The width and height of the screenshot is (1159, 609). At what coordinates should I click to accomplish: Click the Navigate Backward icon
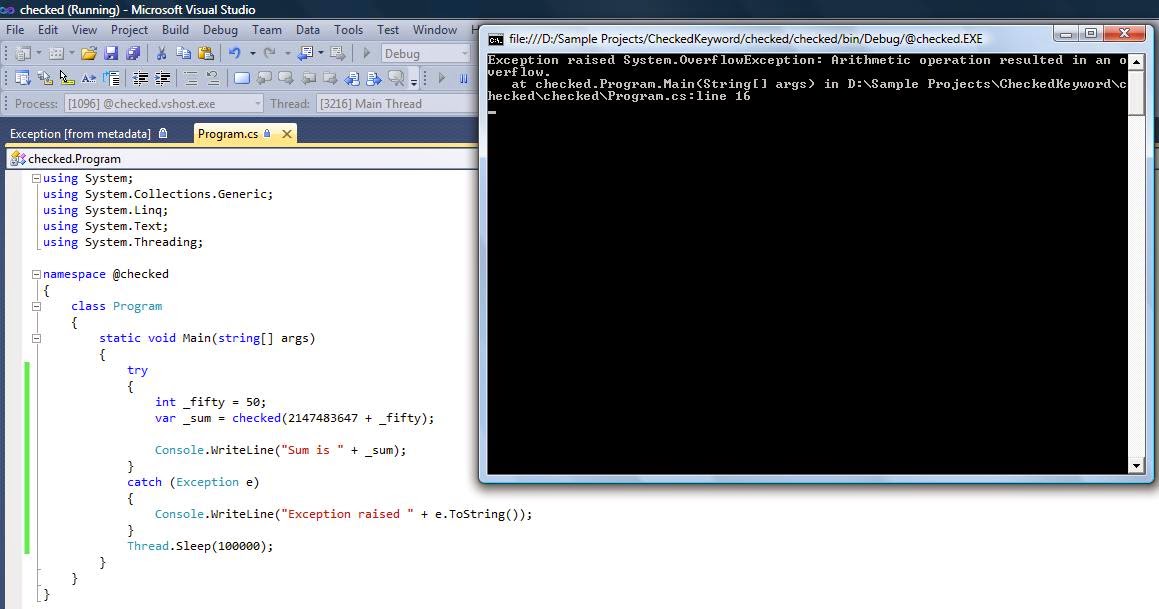[x=305, y=53]
